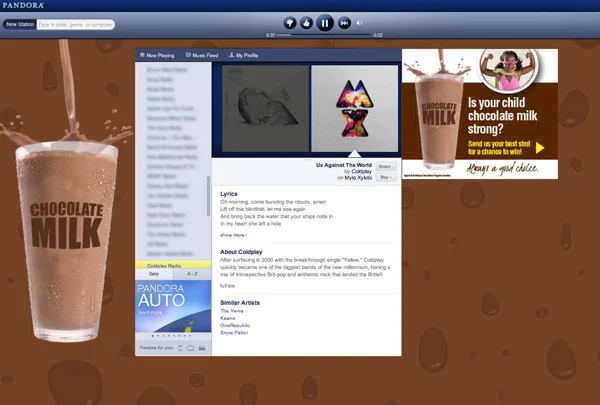The height and width of the screenshot is (405, 600).
Task: Pause the current song
Action: [325, 23]
